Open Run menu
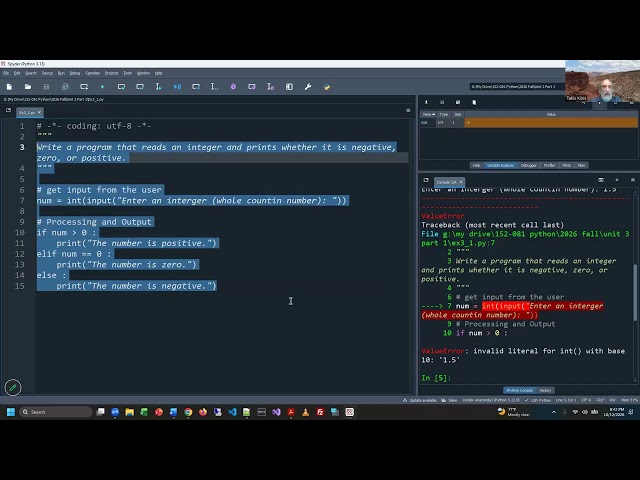The width and height of the screenshot is (640, 480). point(61,73)
